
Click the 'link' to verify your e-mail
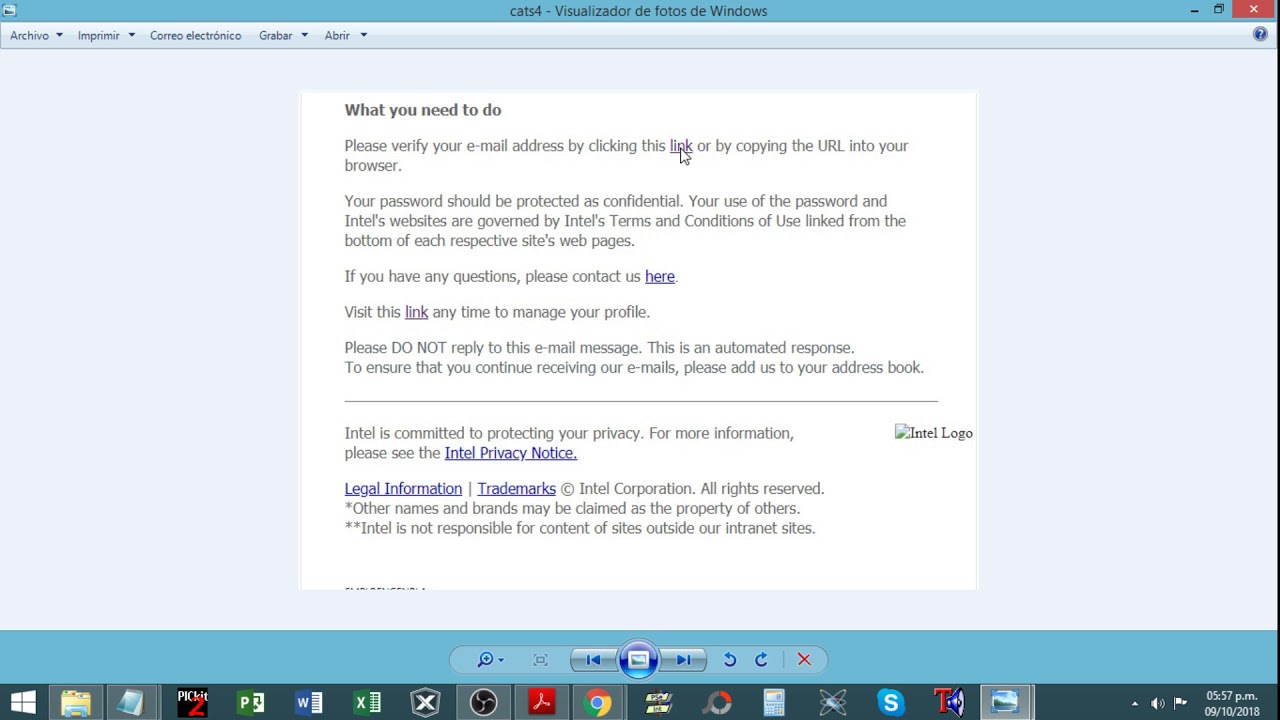(681, 146)
